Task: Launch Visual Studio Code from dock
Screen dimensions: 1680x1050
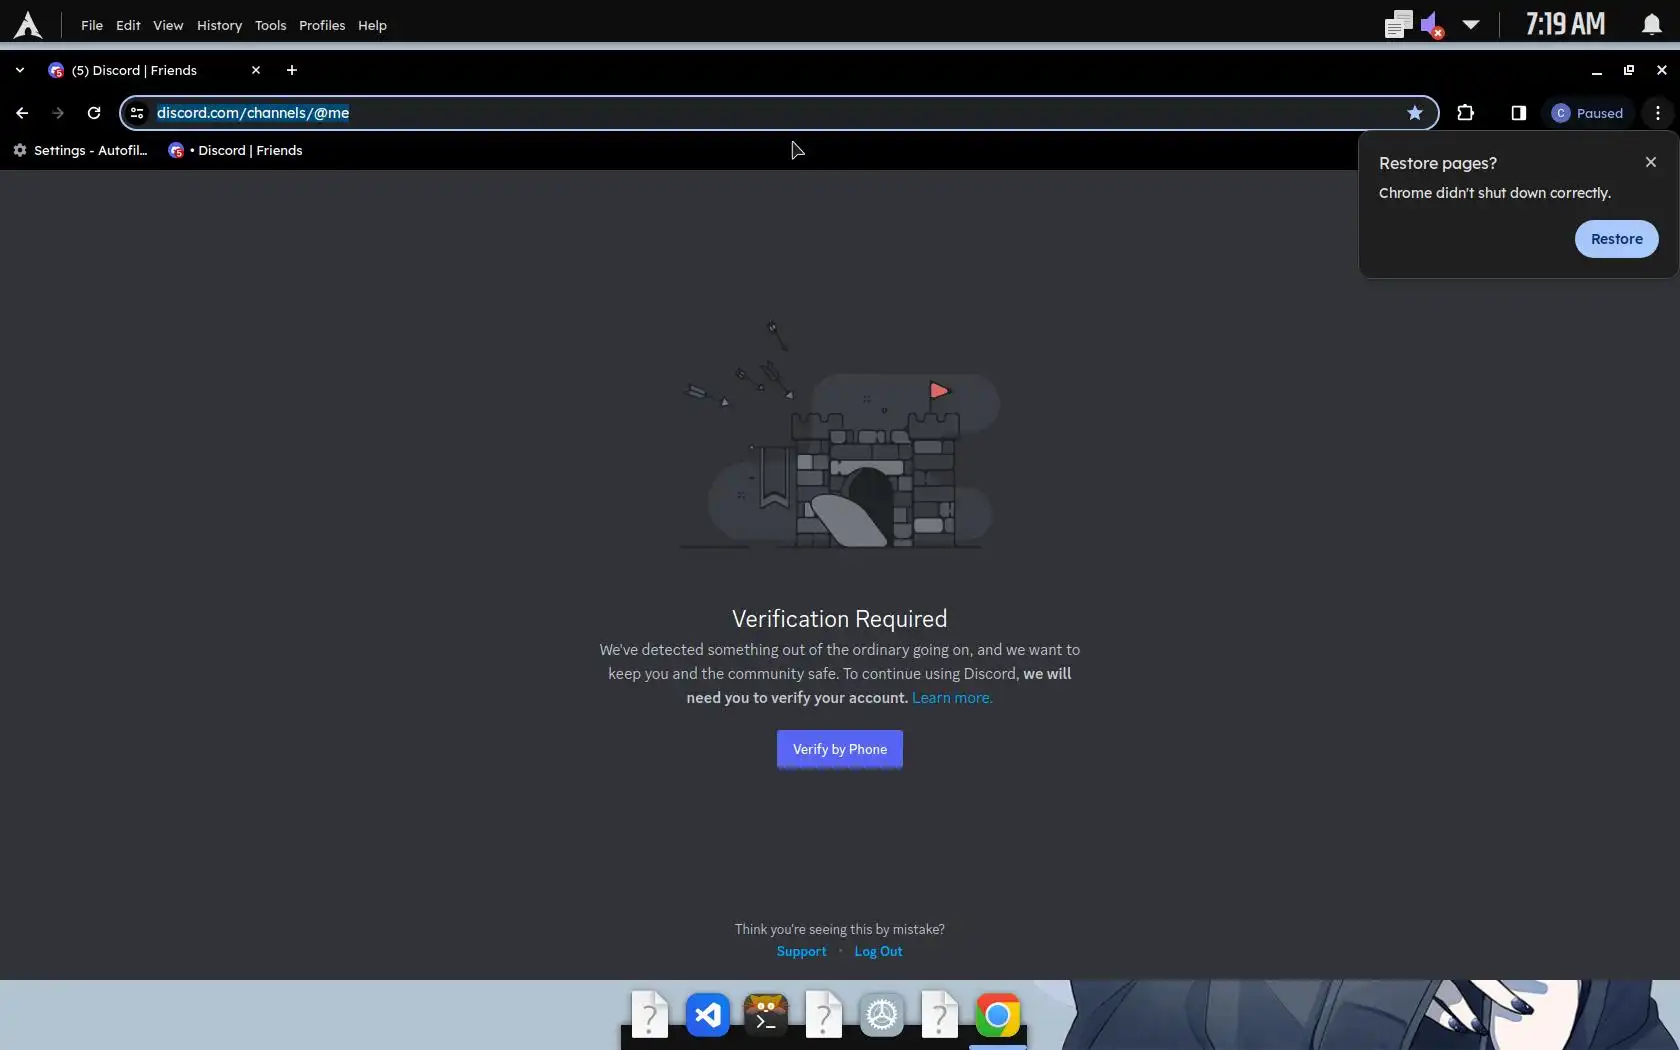Action: [x=708, y=1015]
